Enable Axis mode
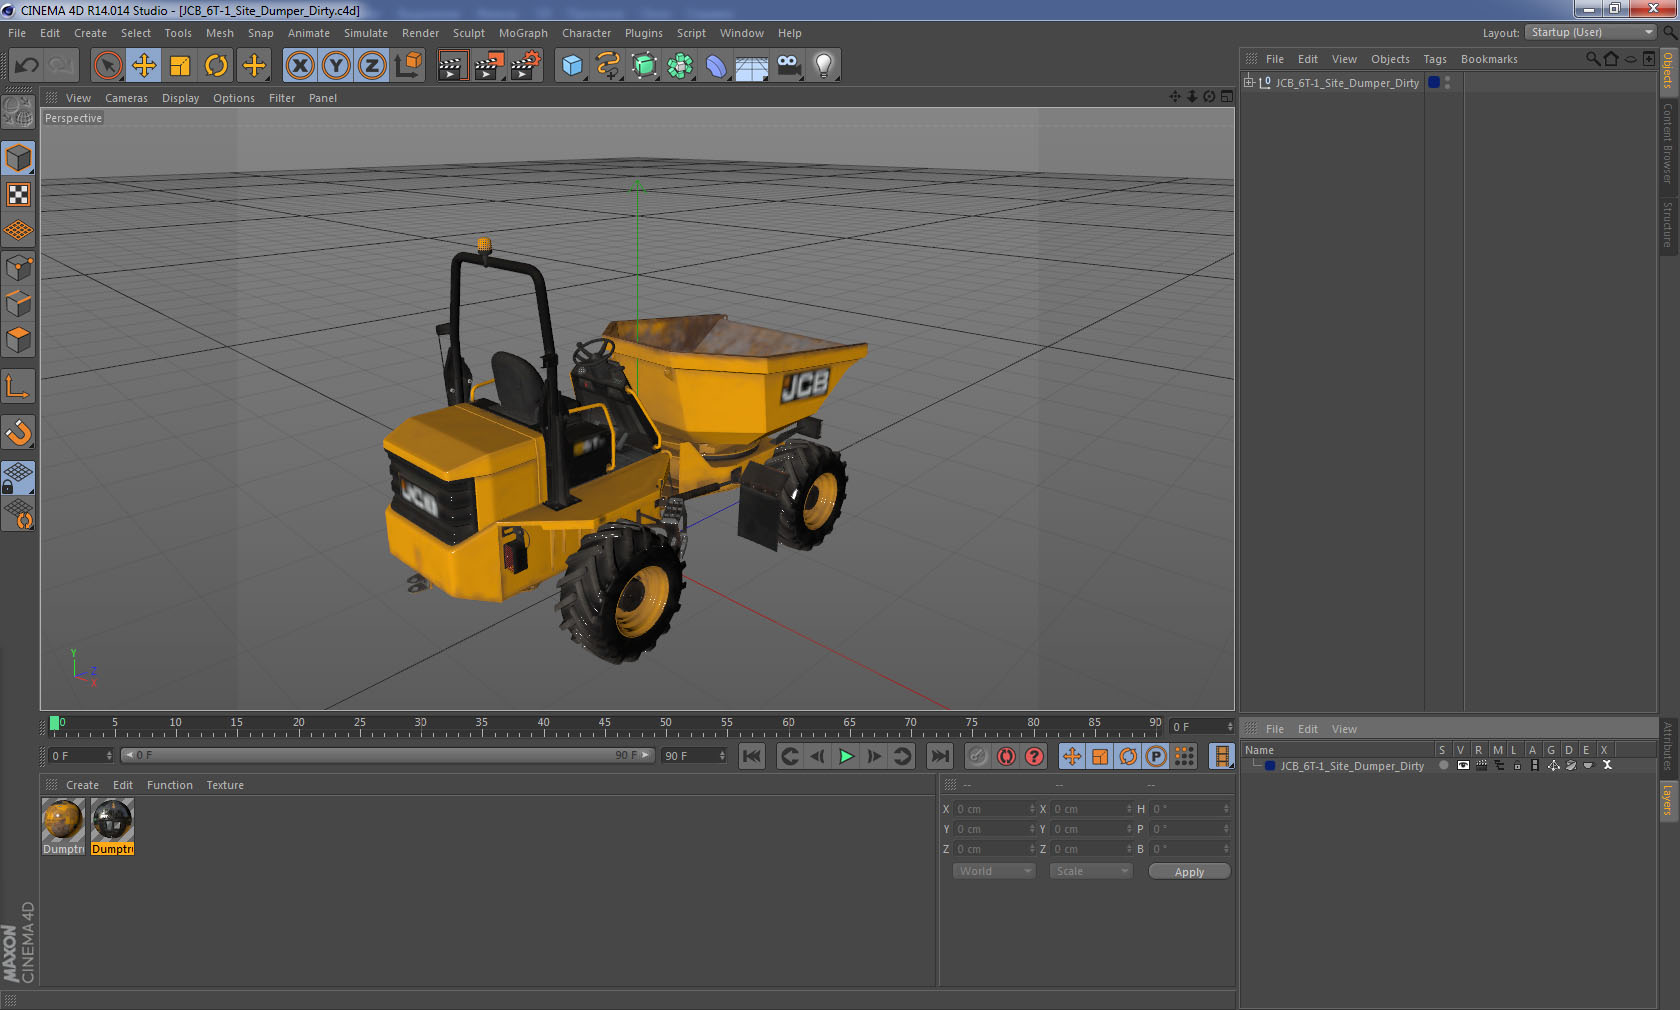This screenshot has width=1680, height=1010. tap(18, 386)
